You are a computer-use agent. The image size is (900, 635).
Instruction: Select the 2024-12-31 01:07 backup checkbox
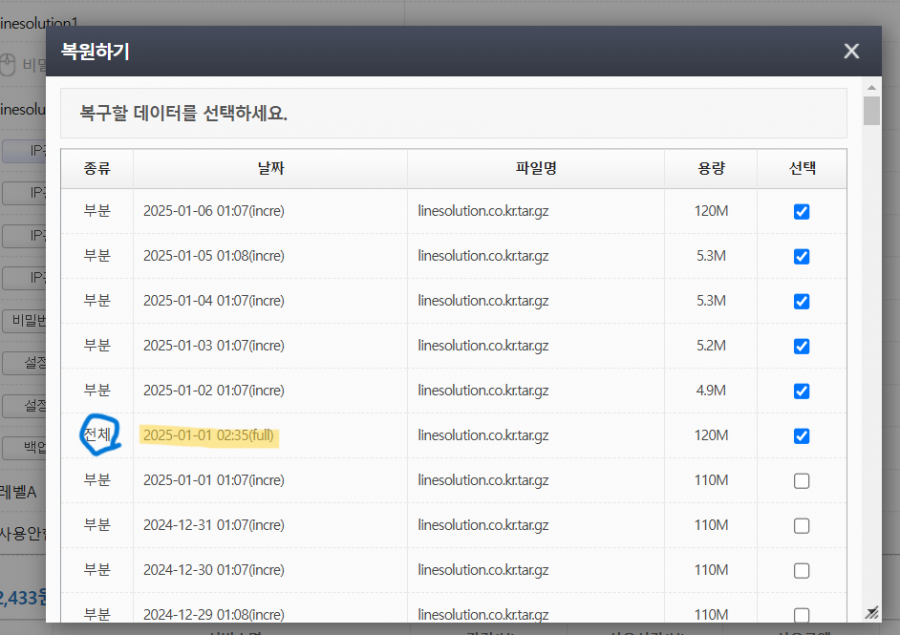click(801, 525)
